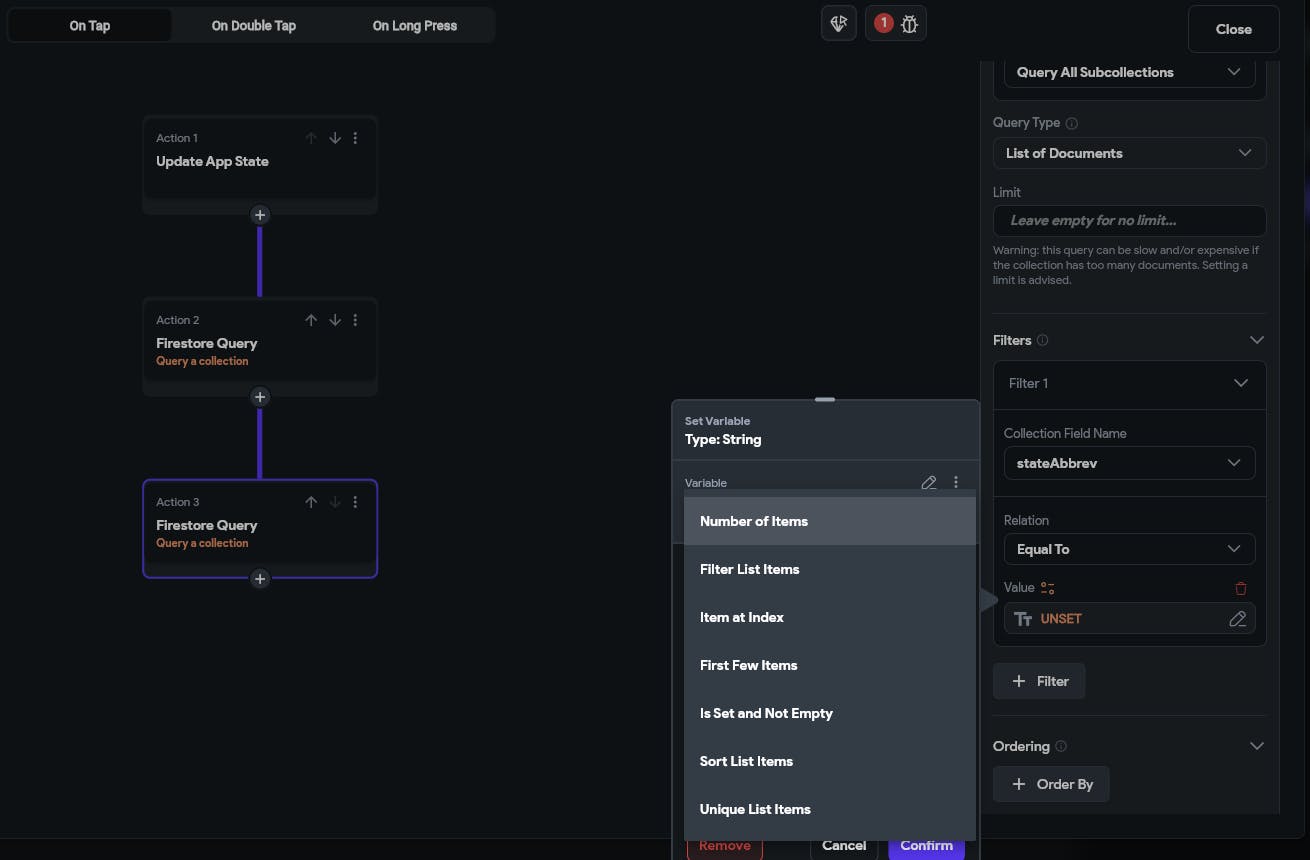Move Action 3 up in the flow
The image size is (1310, 860).
coord(311,502)
